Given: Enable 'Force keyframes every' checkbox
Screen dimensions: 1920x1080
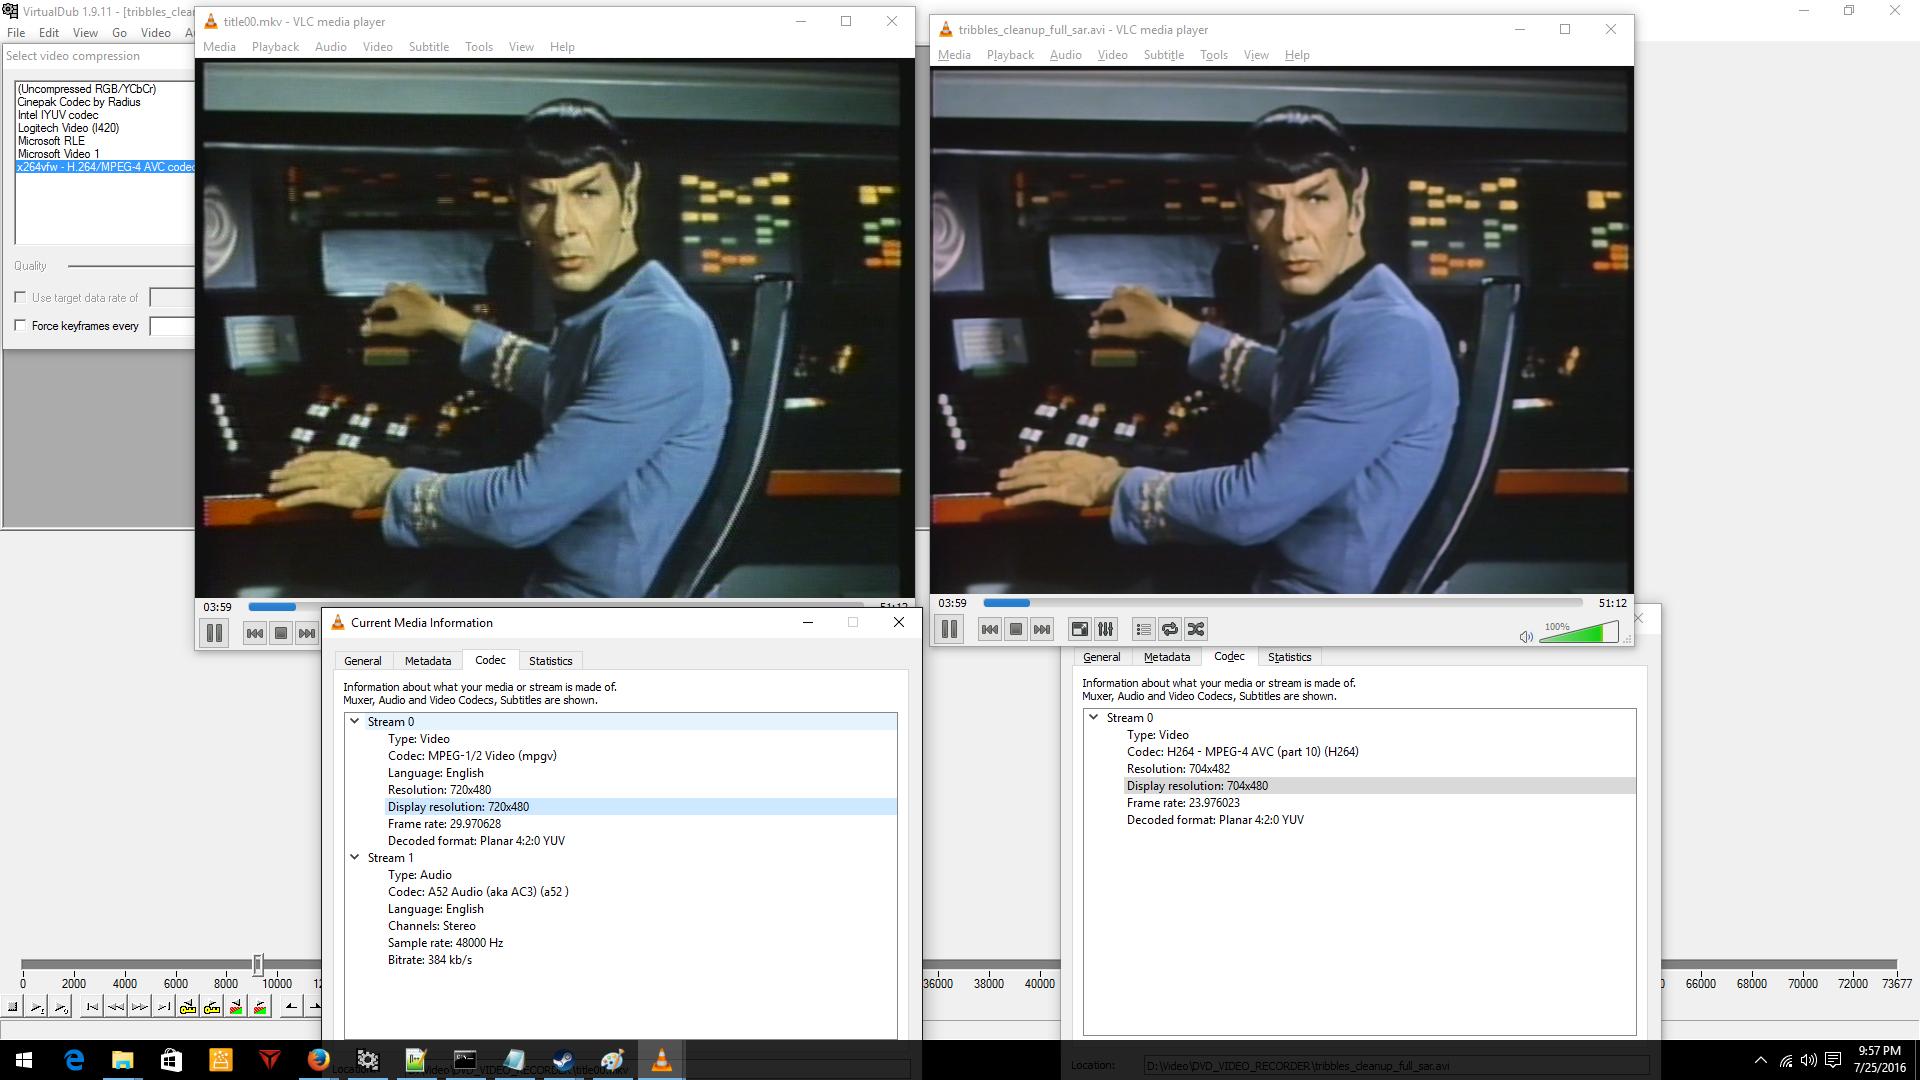Looking at the screenshot, I should pos(20,326).
